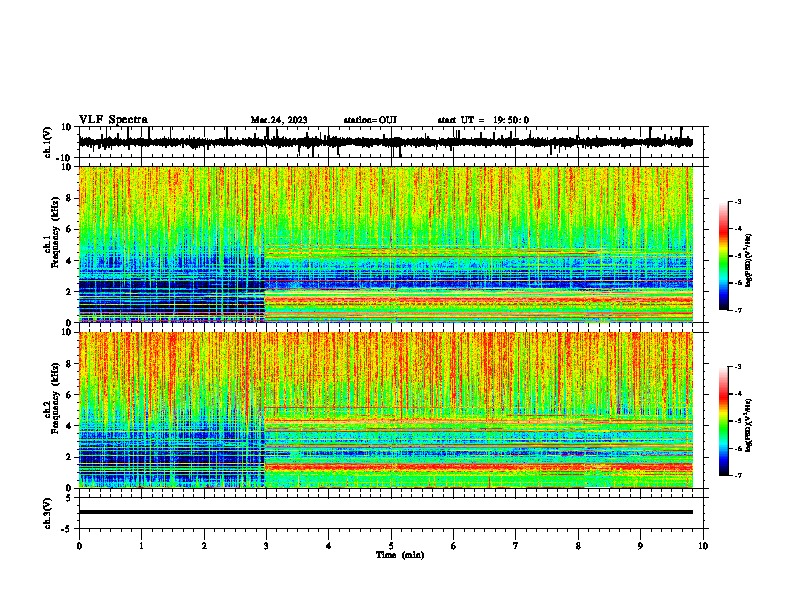Click time axis tick label '5'
Screen dimensions: 792x612
[391, 546]
